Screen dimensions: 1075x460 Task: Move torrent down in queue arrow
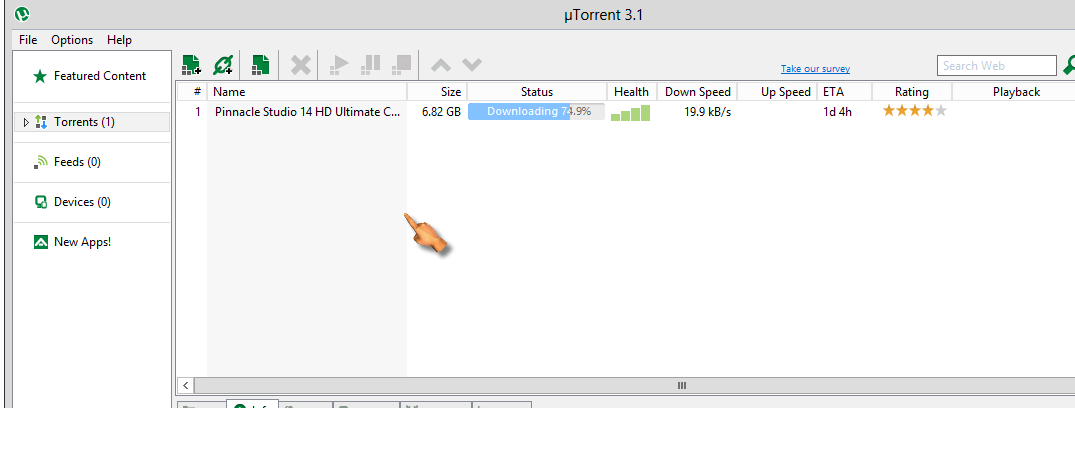tap(472, 65)
